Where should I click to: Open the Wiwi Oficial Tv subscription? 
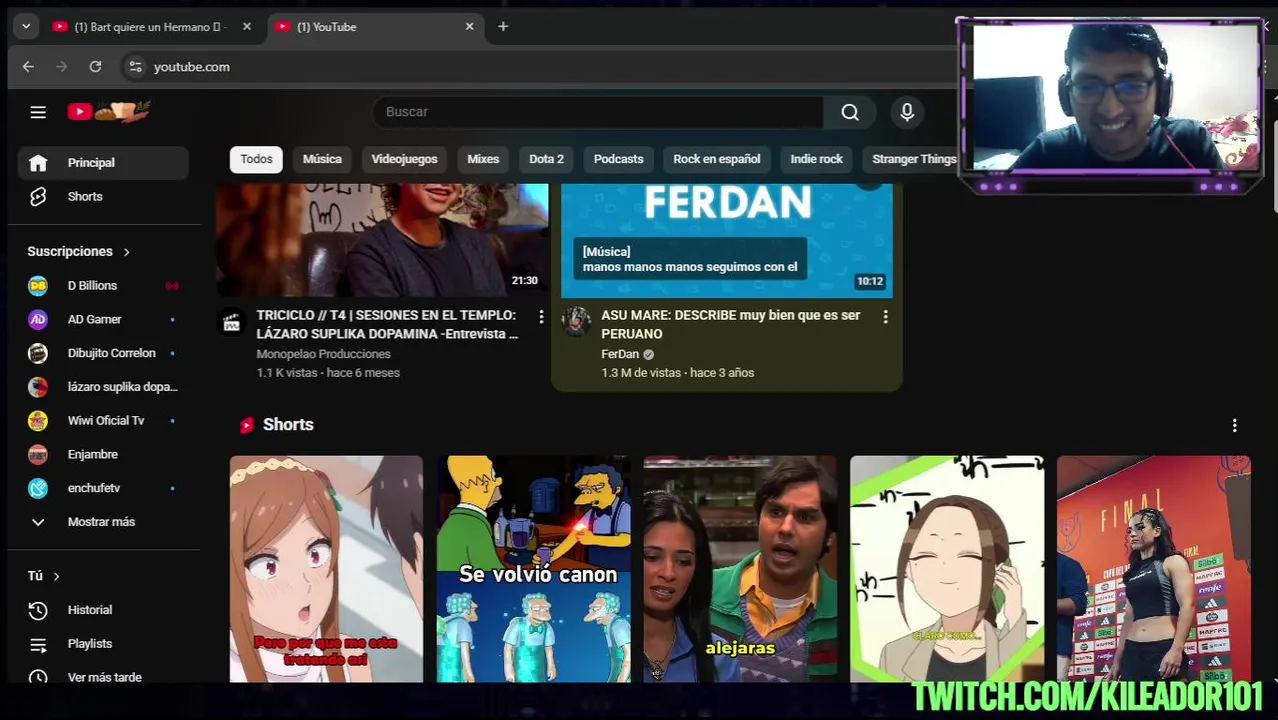tap(103, 421)
